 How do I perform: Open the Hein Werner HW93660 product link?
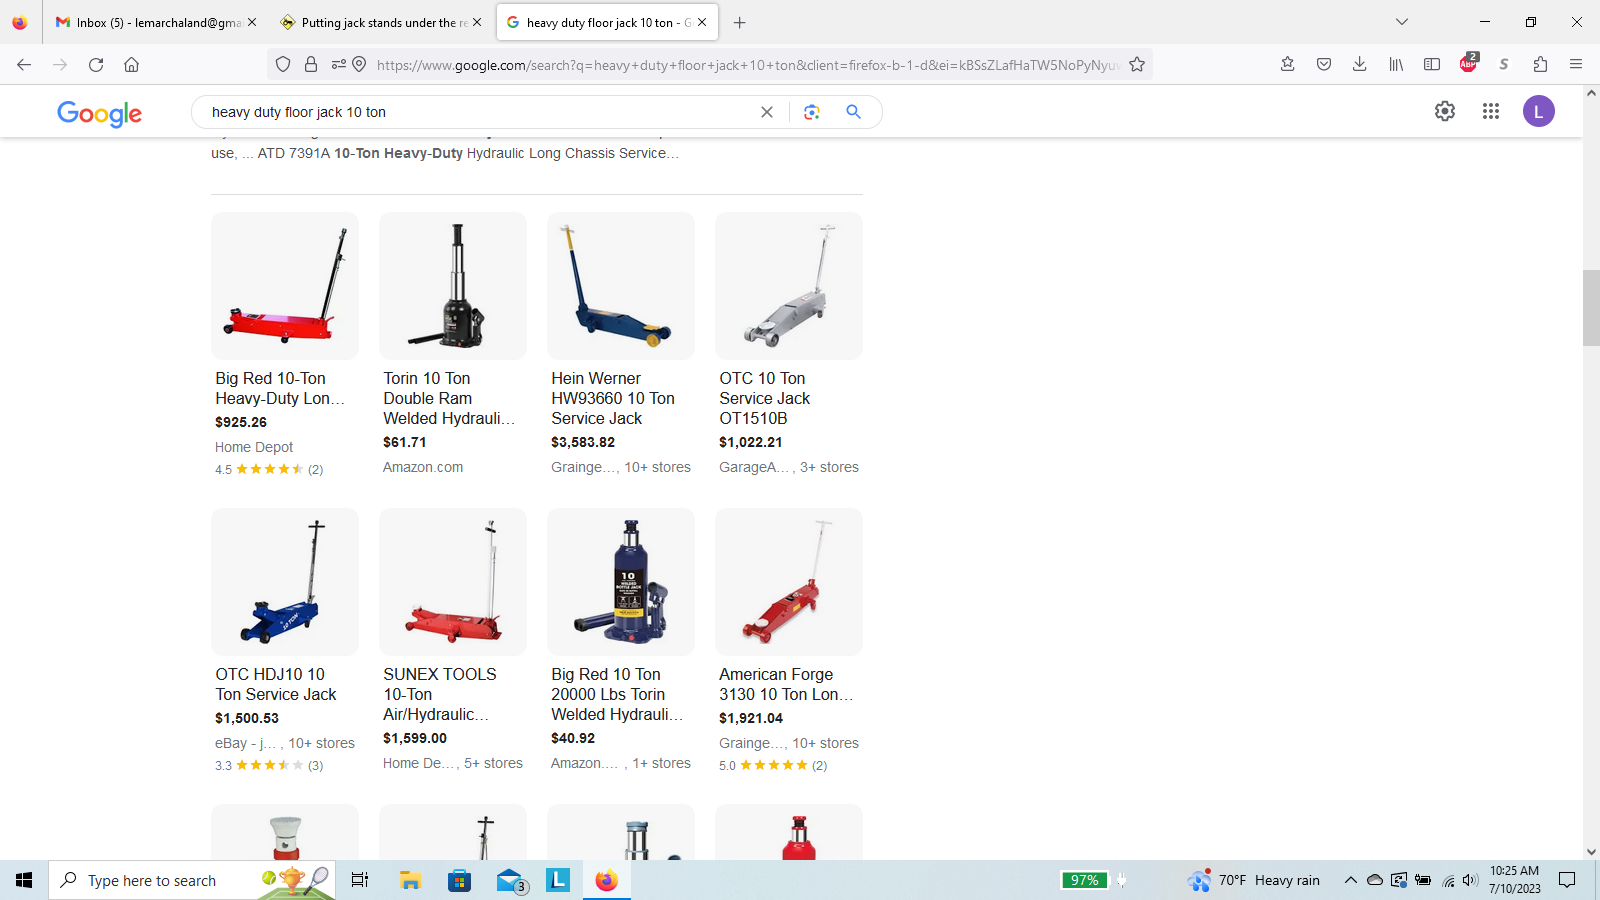click(x=612, y=398)
